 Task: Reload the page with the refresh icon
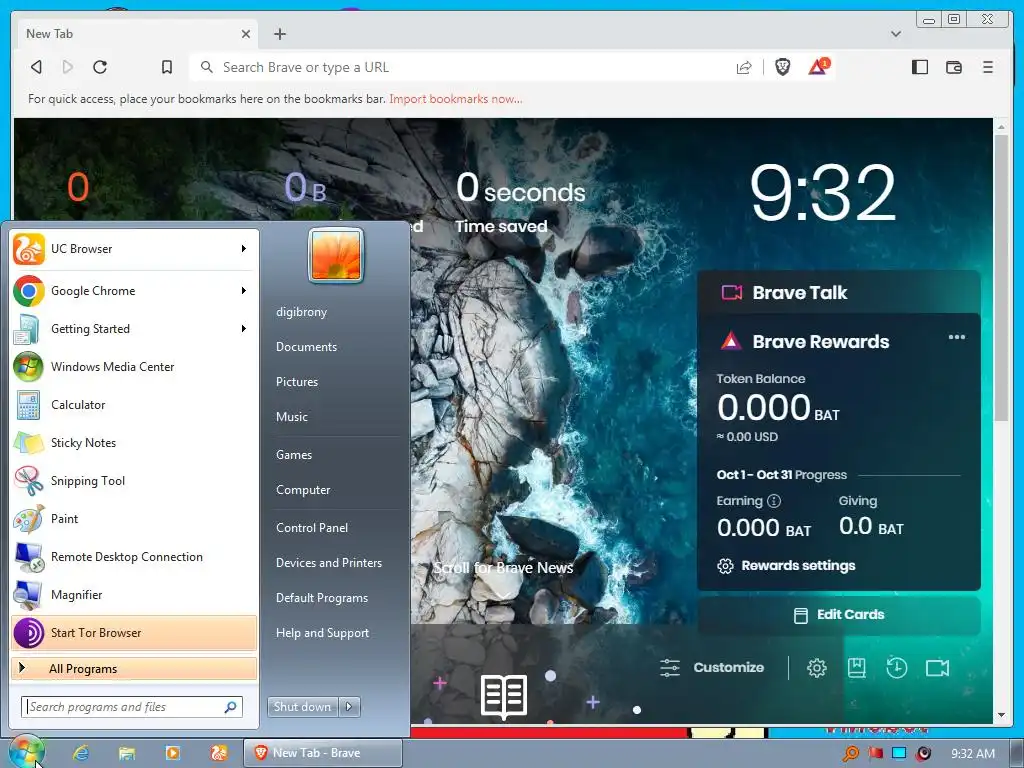(x=100, y=67)
